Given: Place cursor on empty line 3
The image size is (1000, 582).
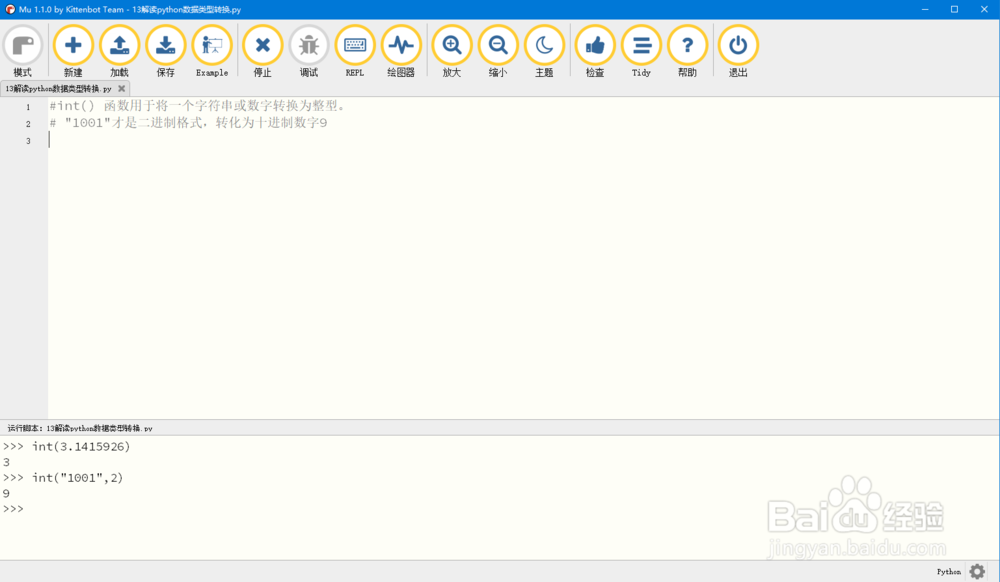Looking at the screenshot, I should point(523,140).
